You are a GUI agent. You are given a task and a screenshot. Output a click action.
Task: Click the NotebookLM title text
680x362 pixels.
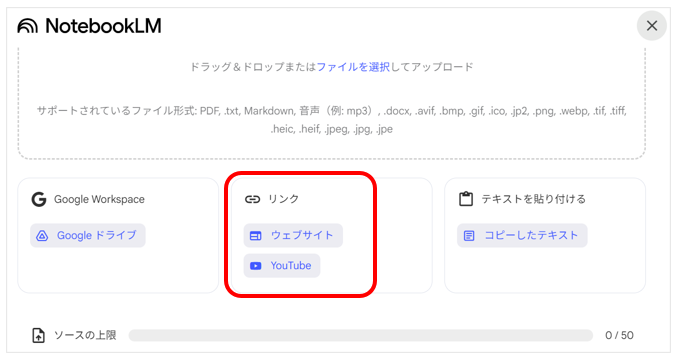click(103, 26)
